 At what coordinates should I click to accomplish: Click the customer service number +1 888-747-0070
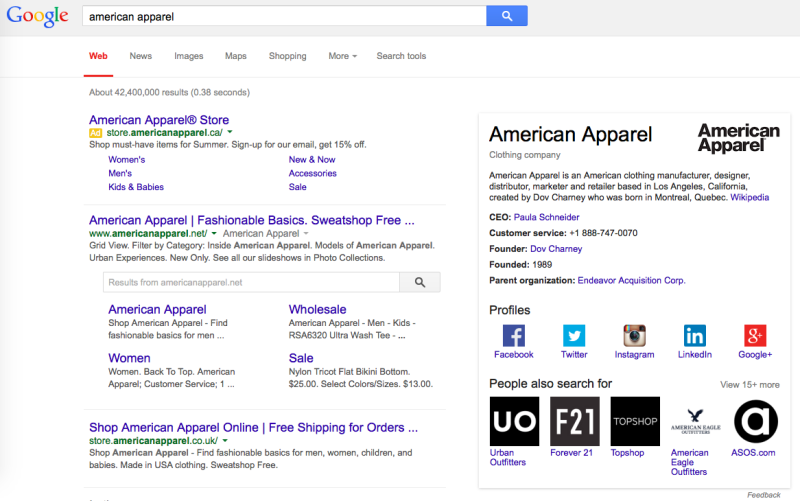pyautogui.click(x=604, y=233)
